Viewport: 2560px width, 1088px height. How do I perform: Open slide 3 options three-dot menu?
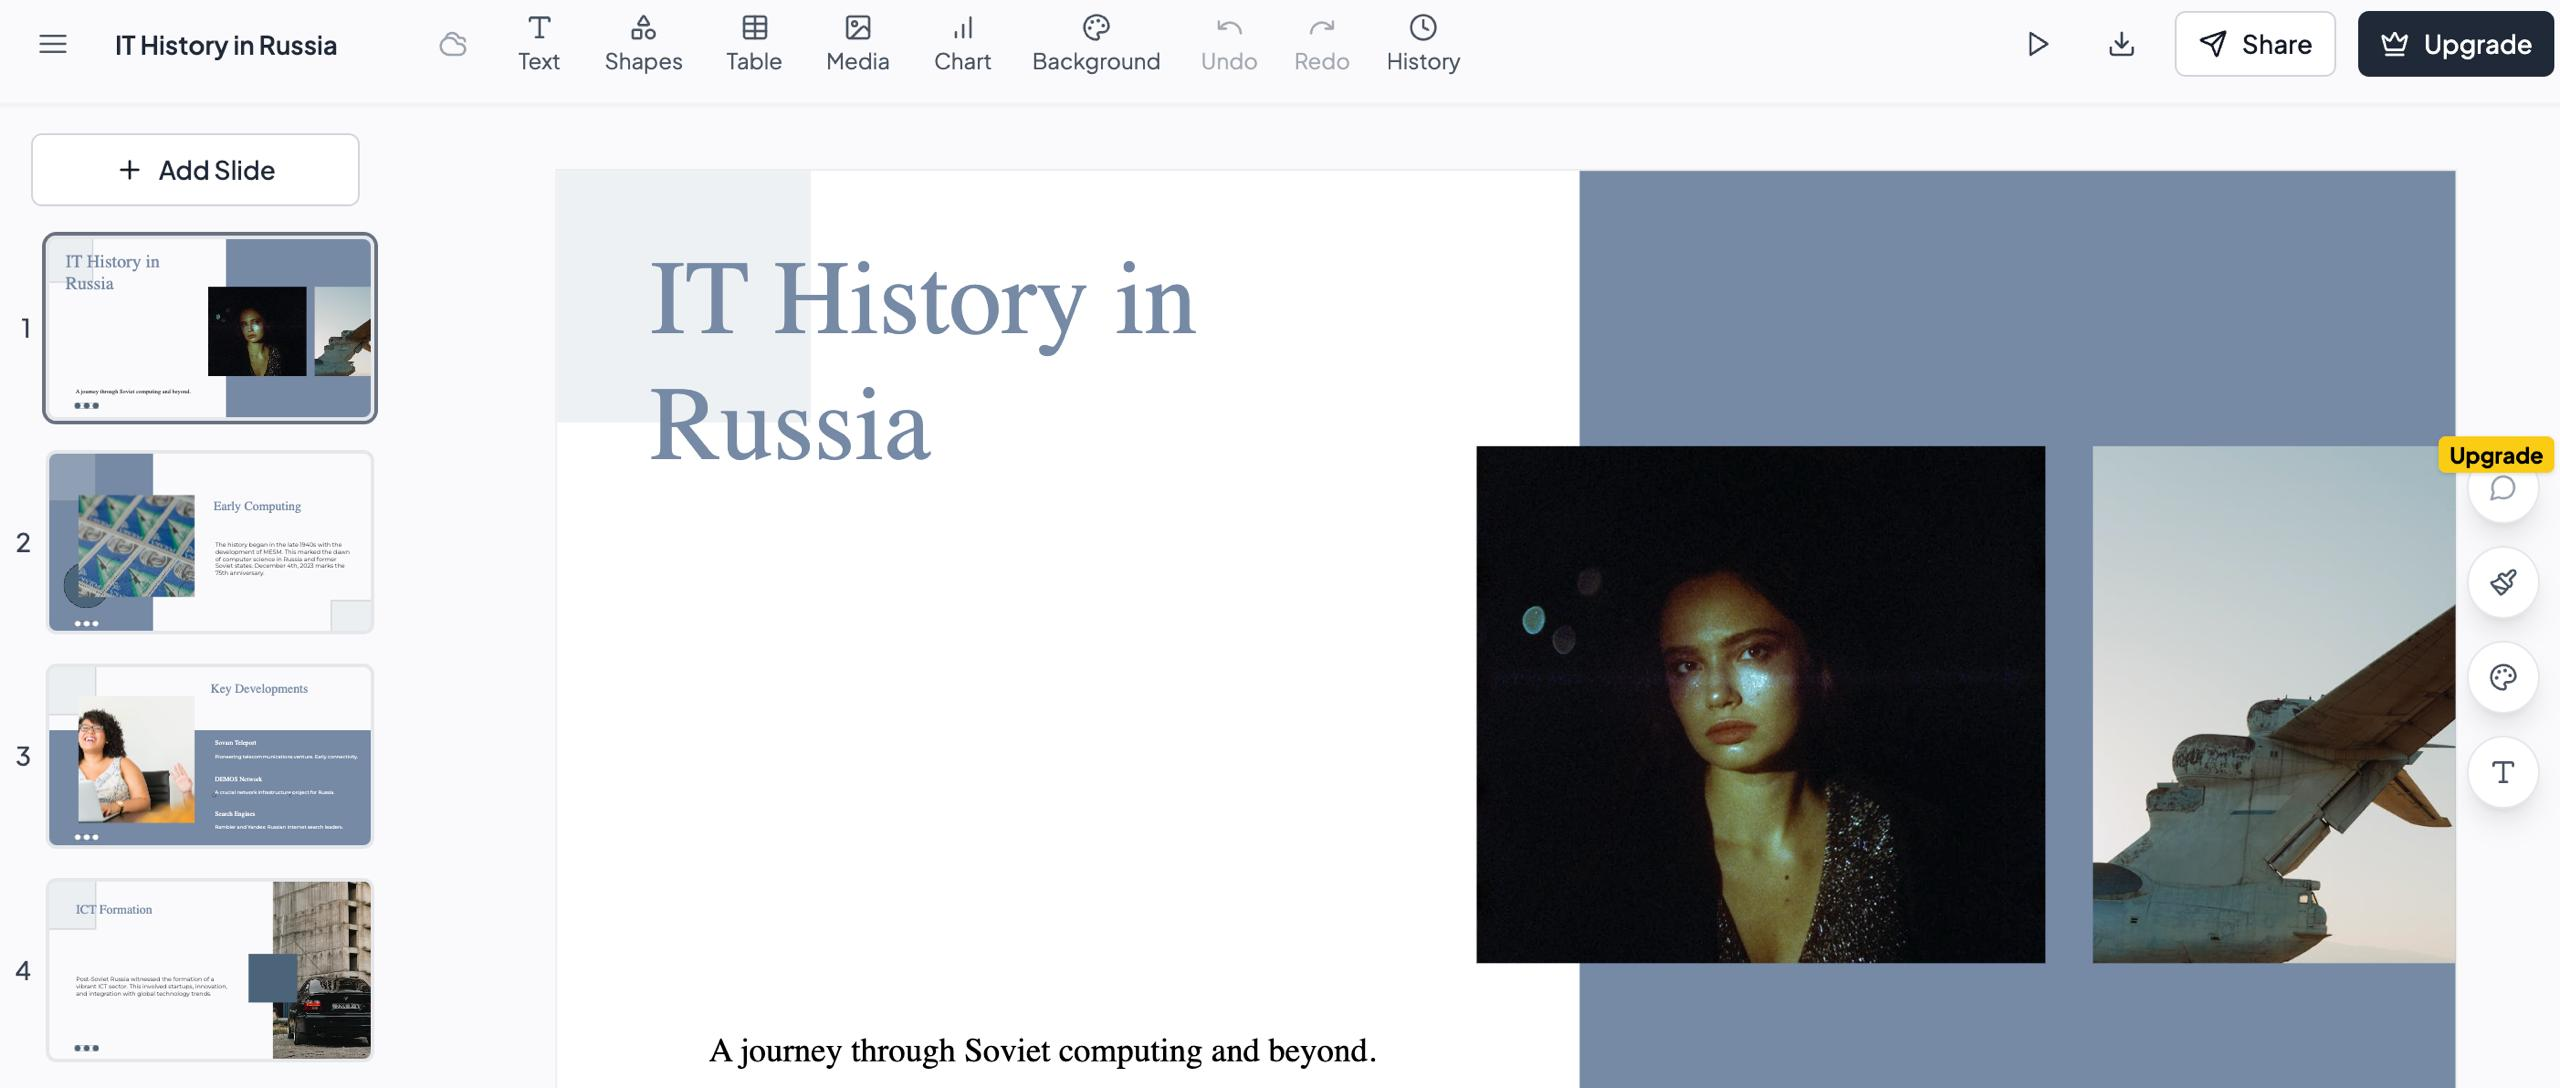tap(87, 837)
